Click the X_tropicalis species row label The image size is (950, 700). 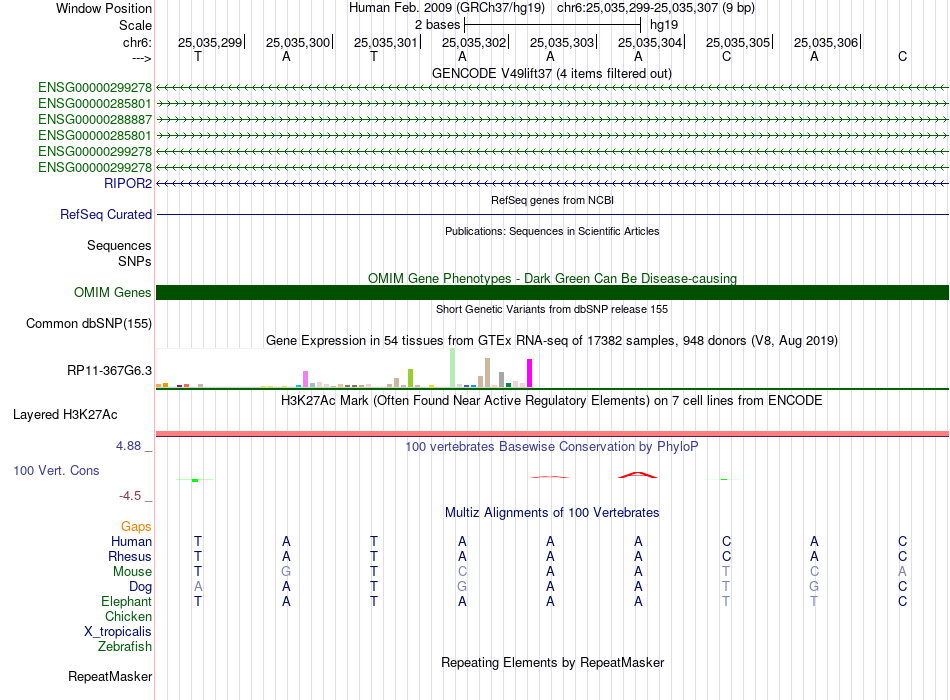point(118,632)
